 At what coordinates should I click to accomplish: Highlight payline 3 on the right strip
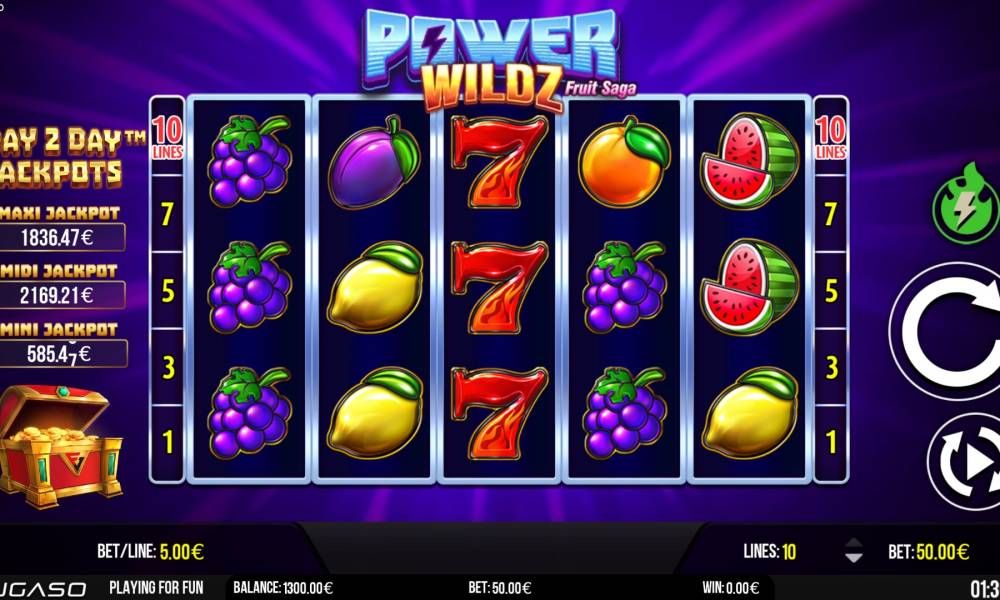pos(831,367)
